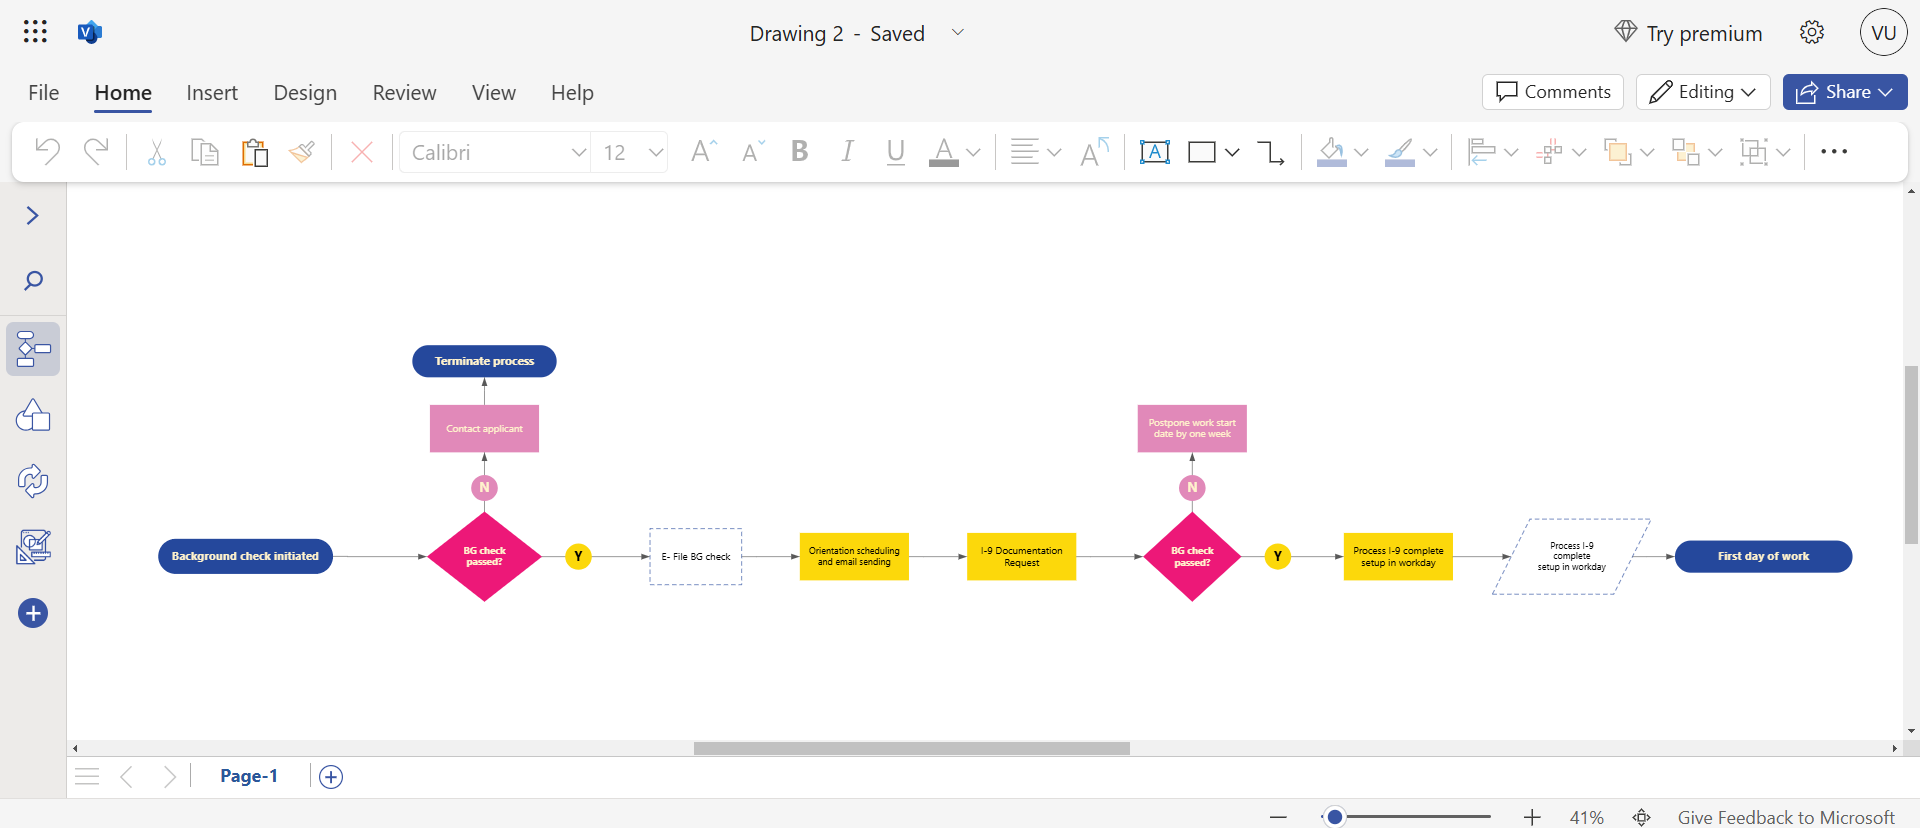Decrease the font size
Viewport: 1920px width, 828px height.
click(x=753, y=152)
